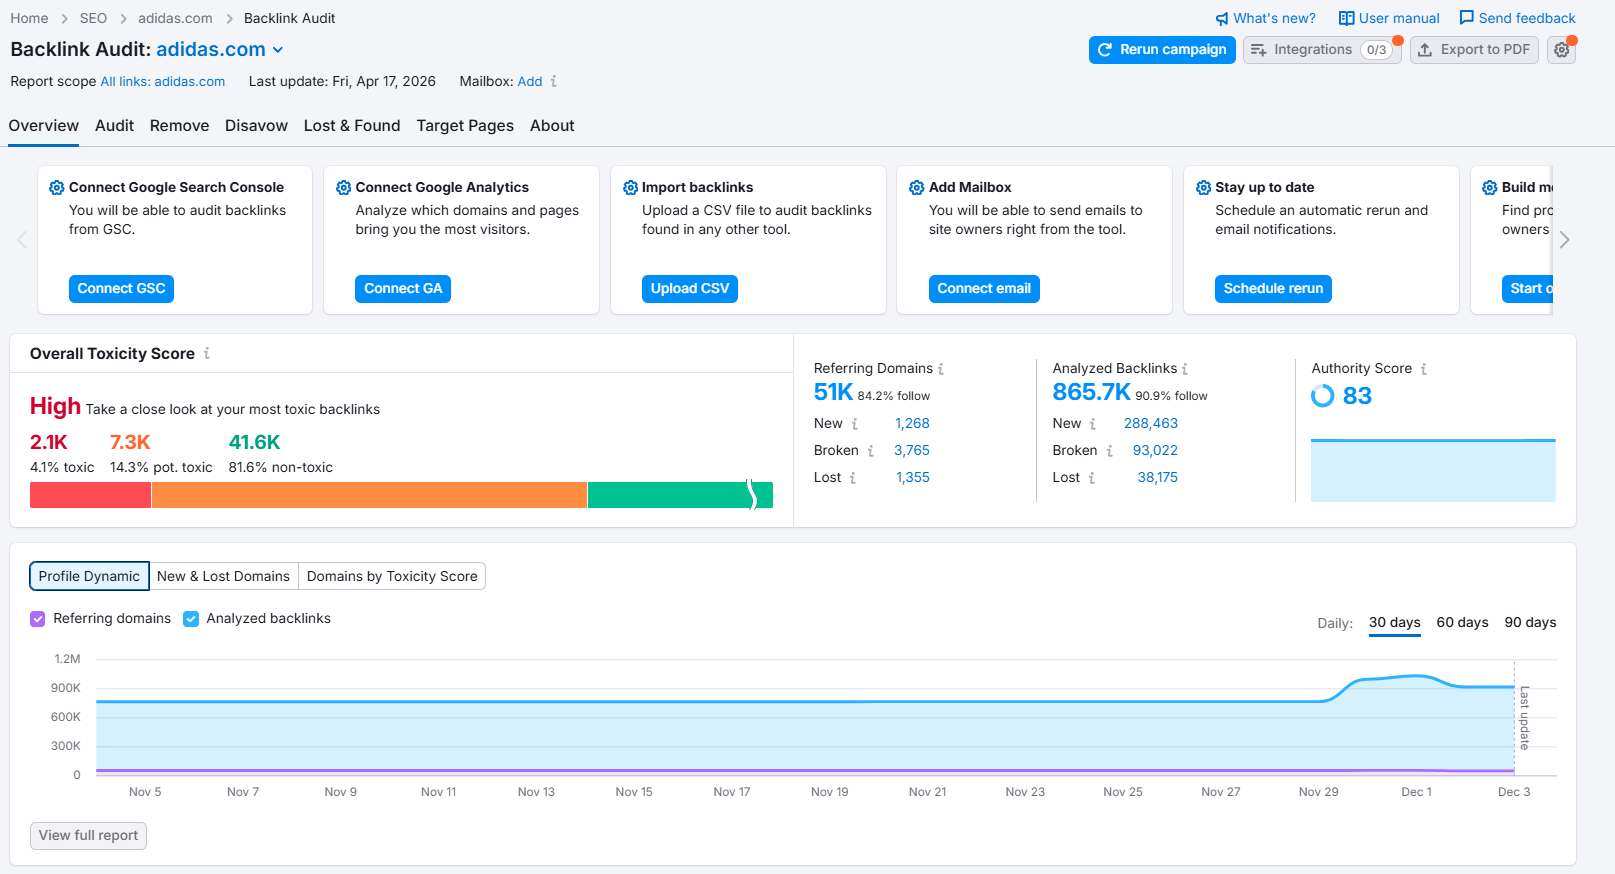This screenshot has width=1615, height=874.
Task: Show Domains by Toxicity Score chart
Action: pyautogui.click(x=392, y=577)
